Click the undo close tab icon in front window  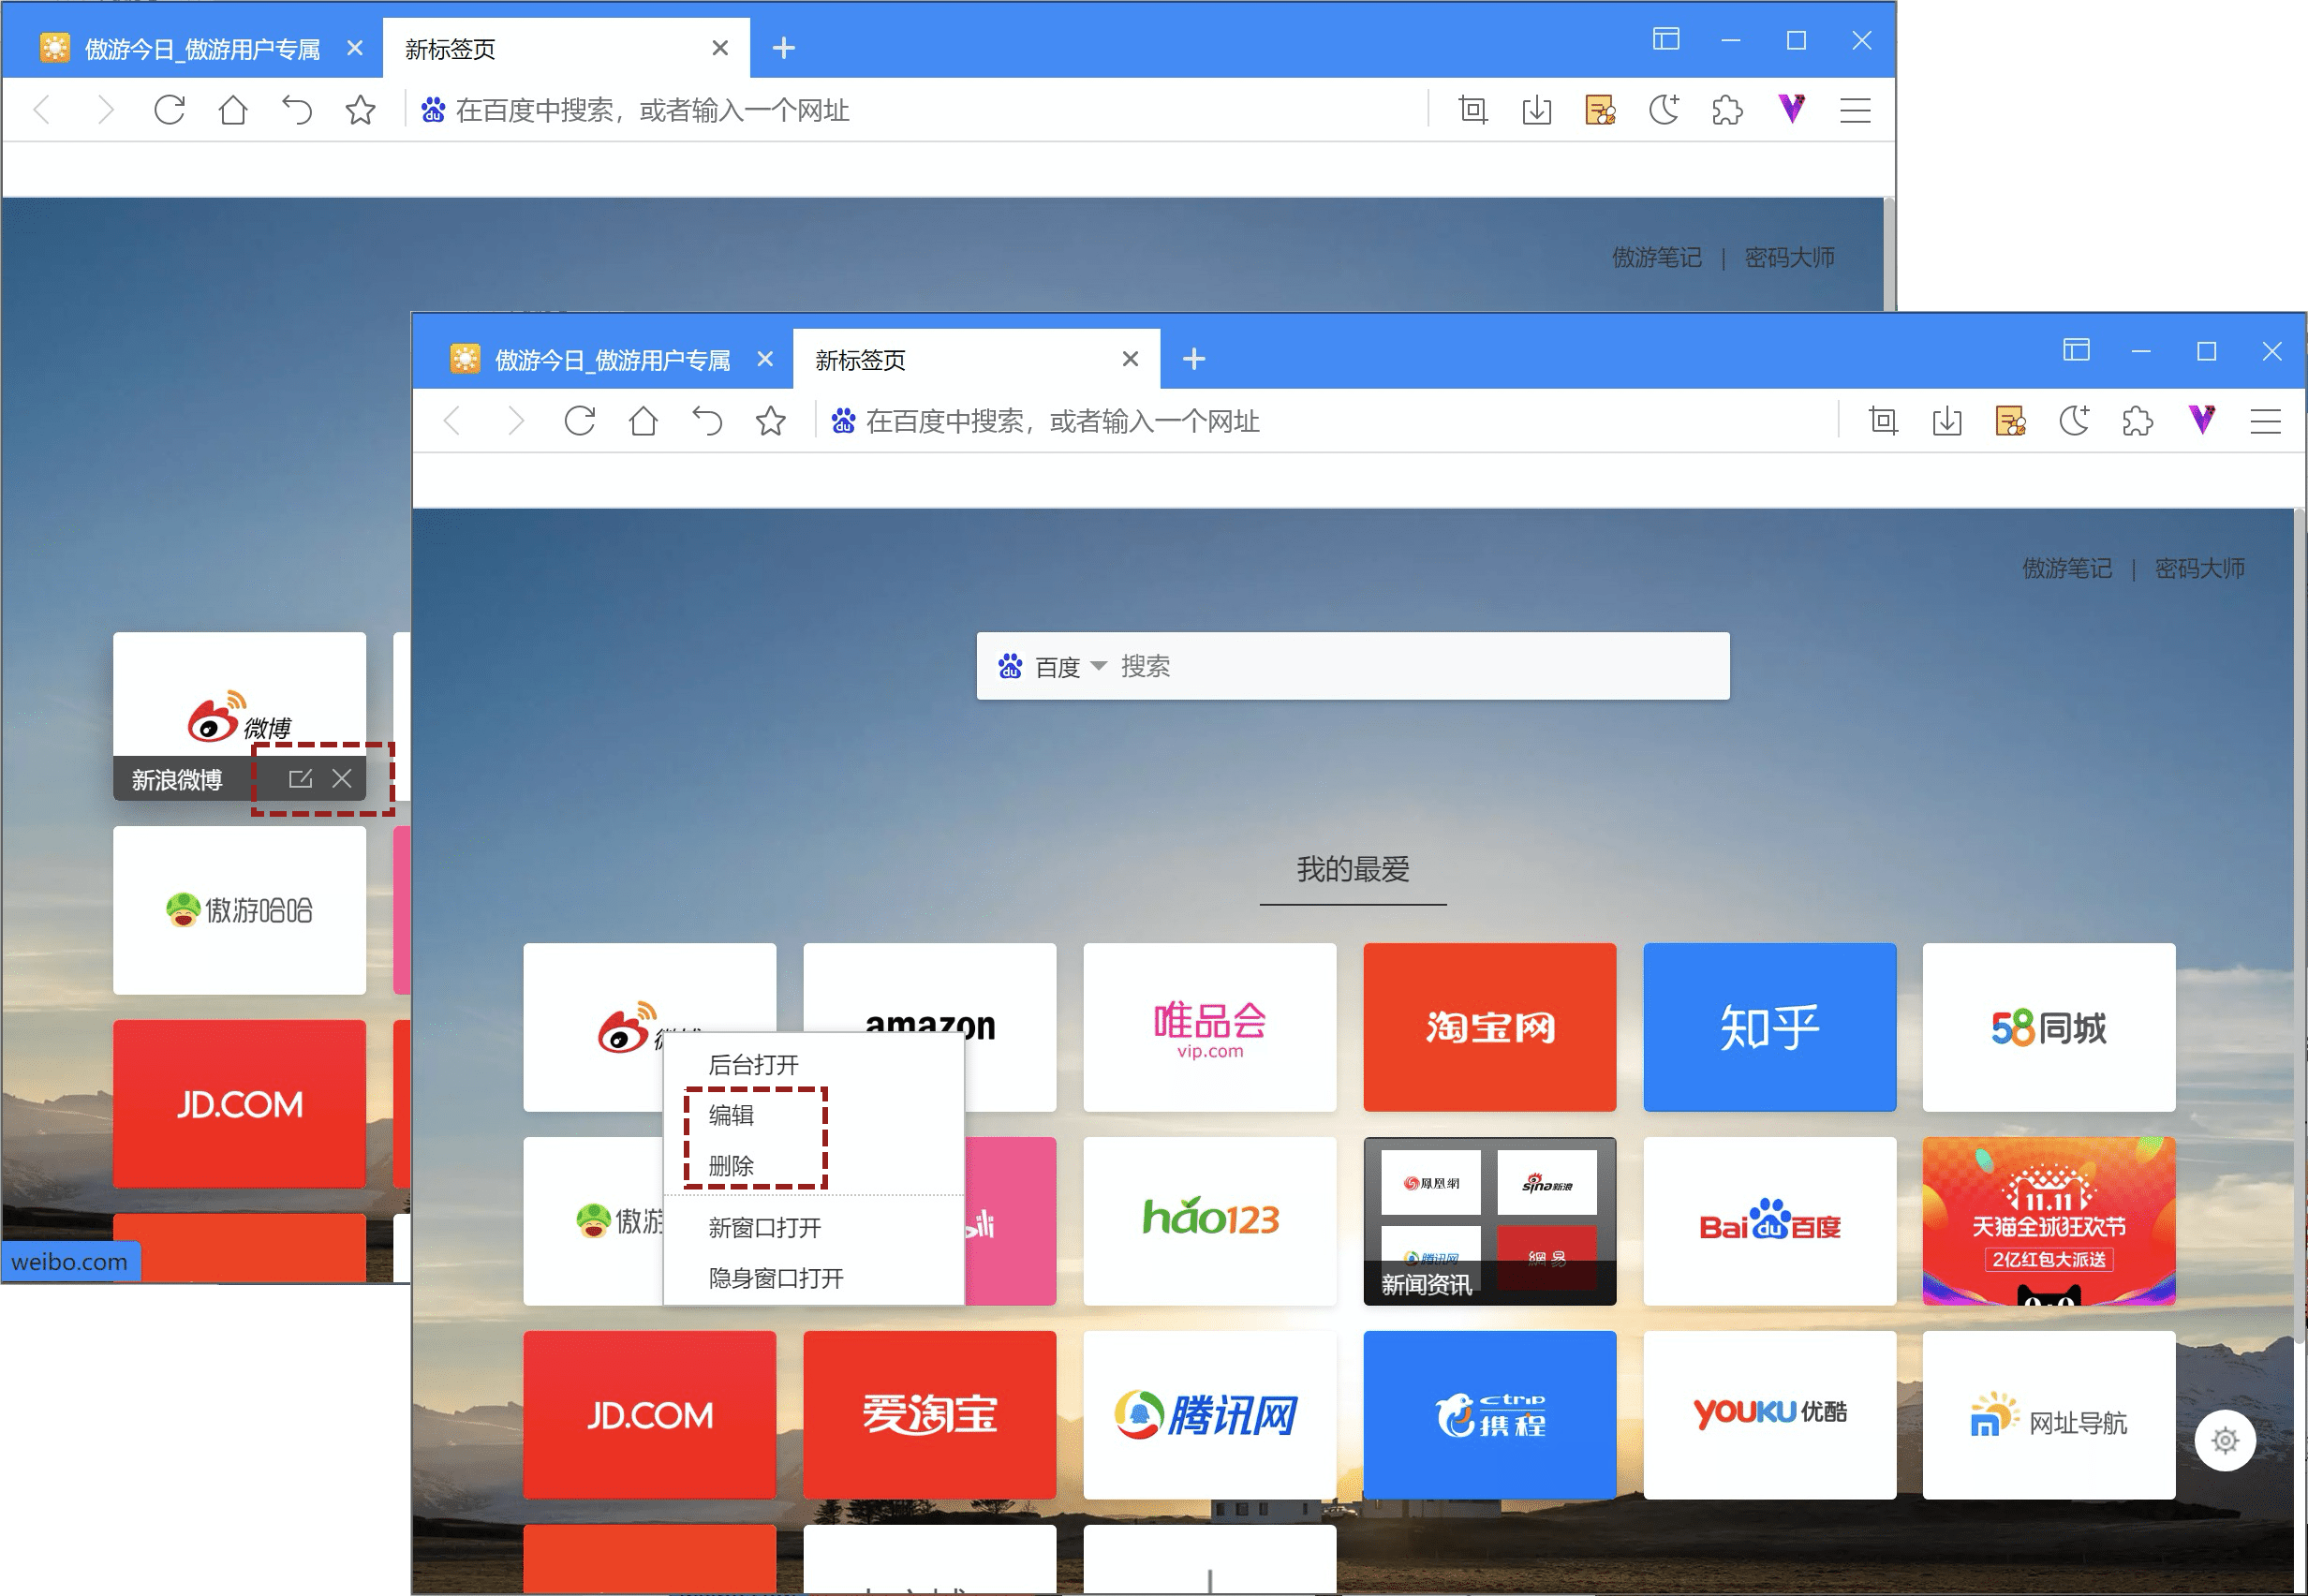tap(707, 421)
